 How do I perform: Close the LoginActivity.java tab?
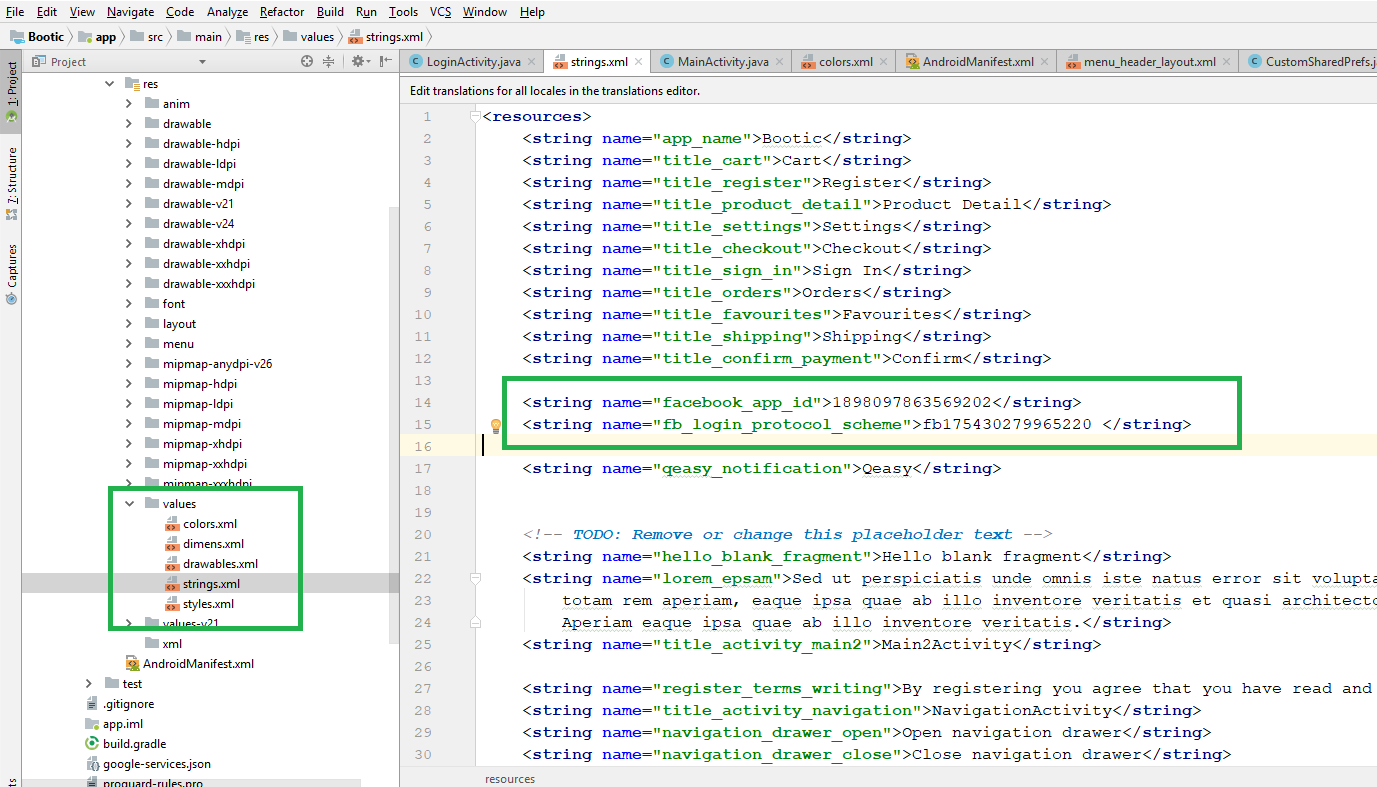[x=532, y=62]
